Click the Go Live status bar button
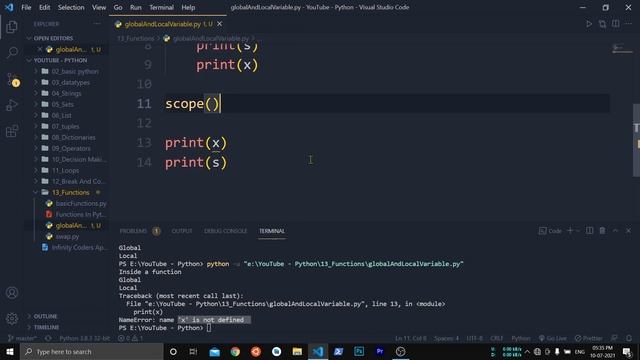The image size is (640, 360). click(x=553, y=338)
